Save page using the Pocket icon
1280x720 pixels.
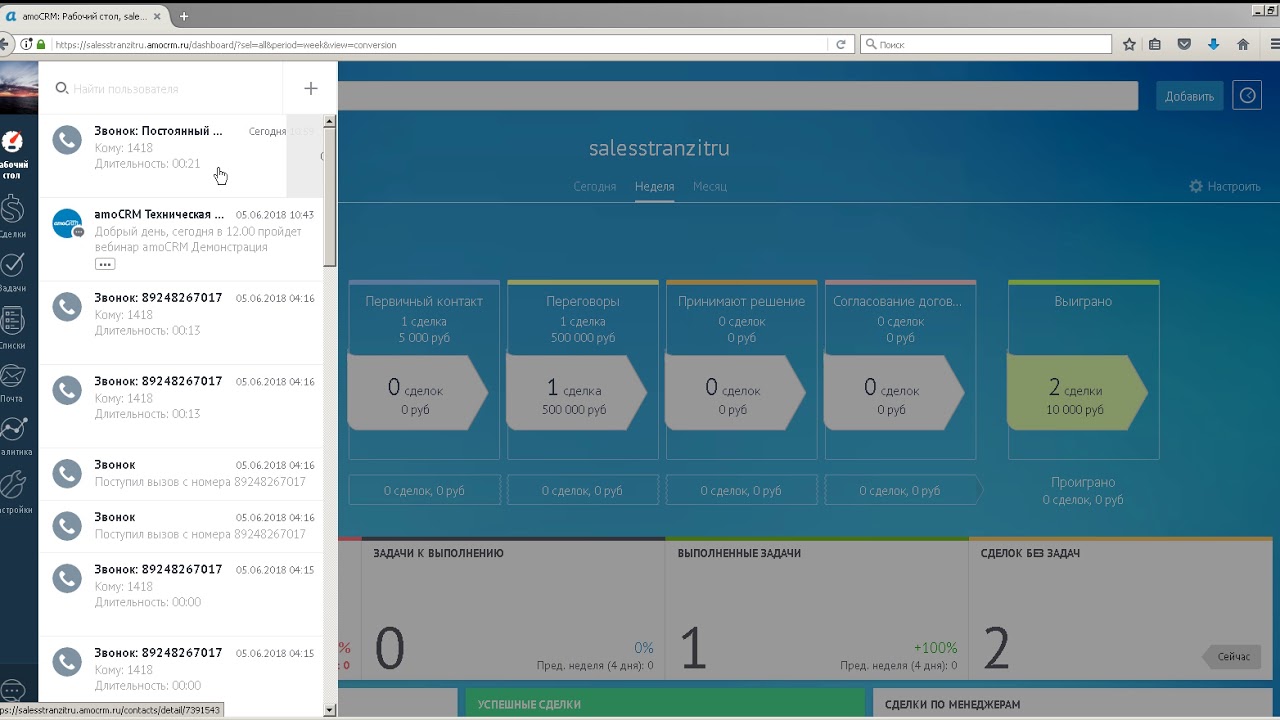point(1184,44)
